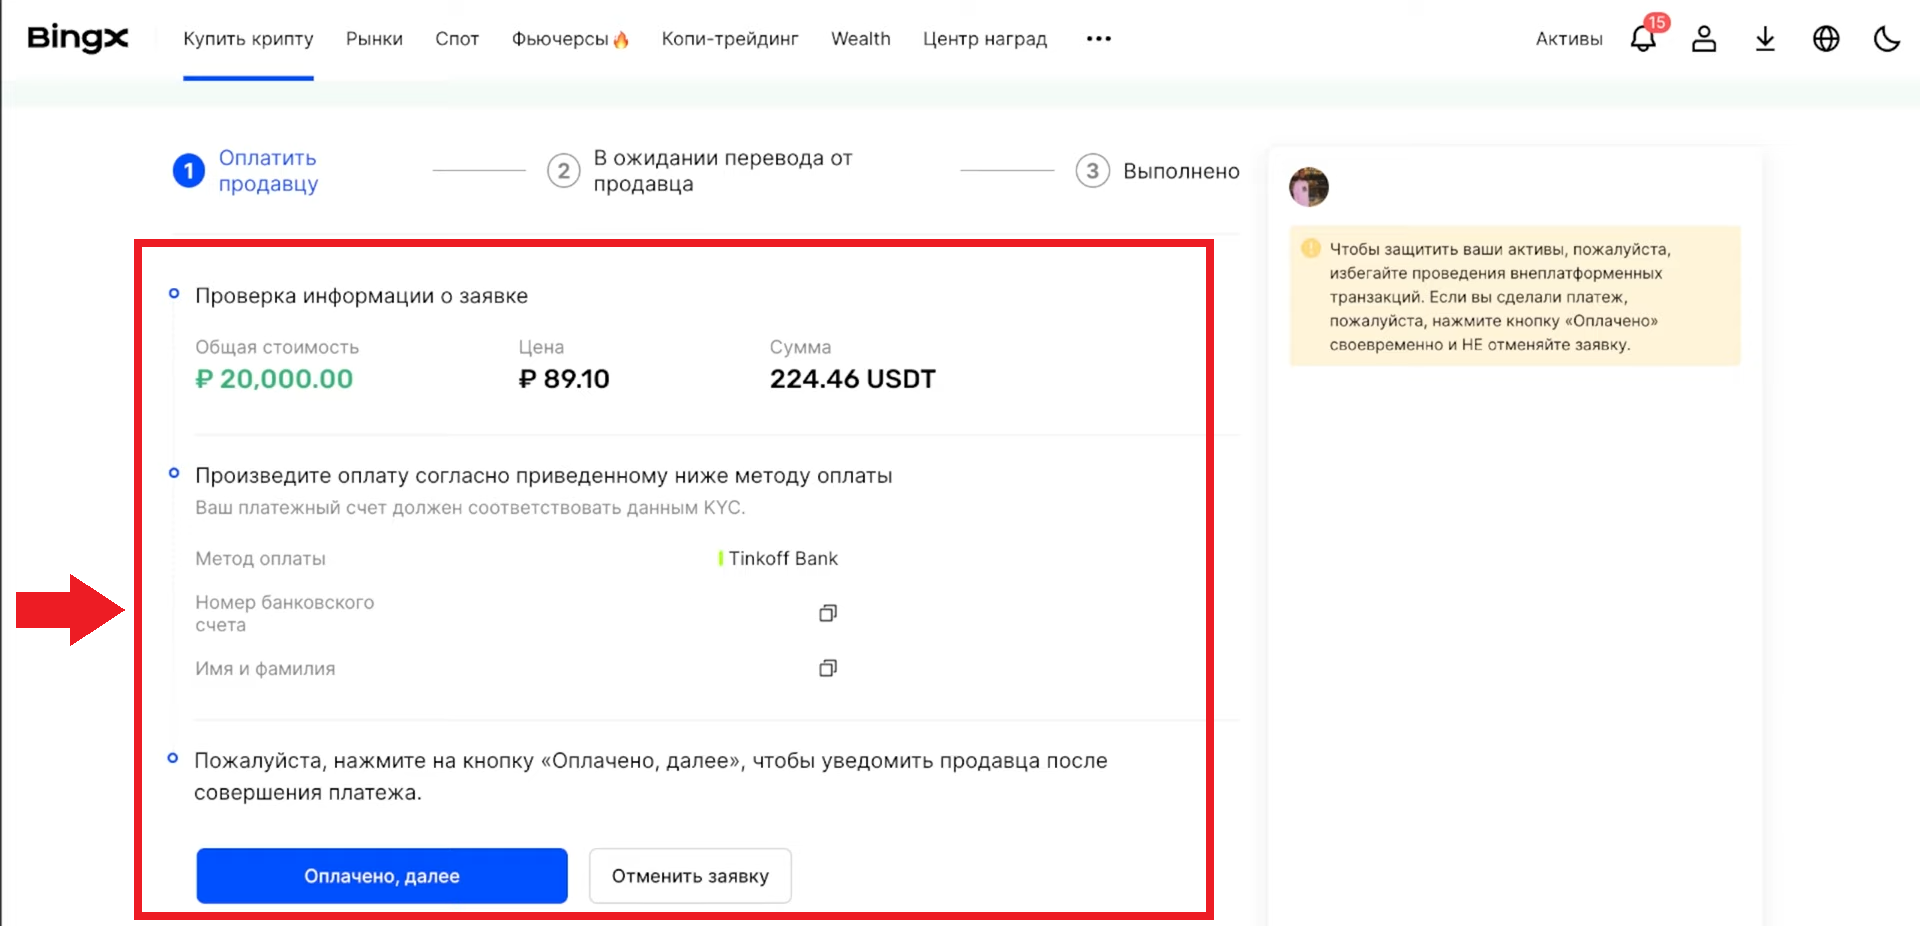Screen dimensions: 1920x926
Task: Toggle dark mode moon icon
Action: (1886, 39)
